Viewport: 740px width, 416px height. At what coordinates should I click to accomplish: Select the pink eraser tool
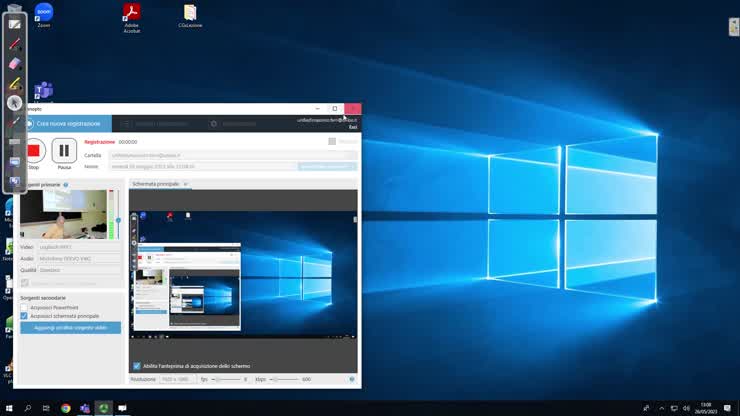coord(14,63)
